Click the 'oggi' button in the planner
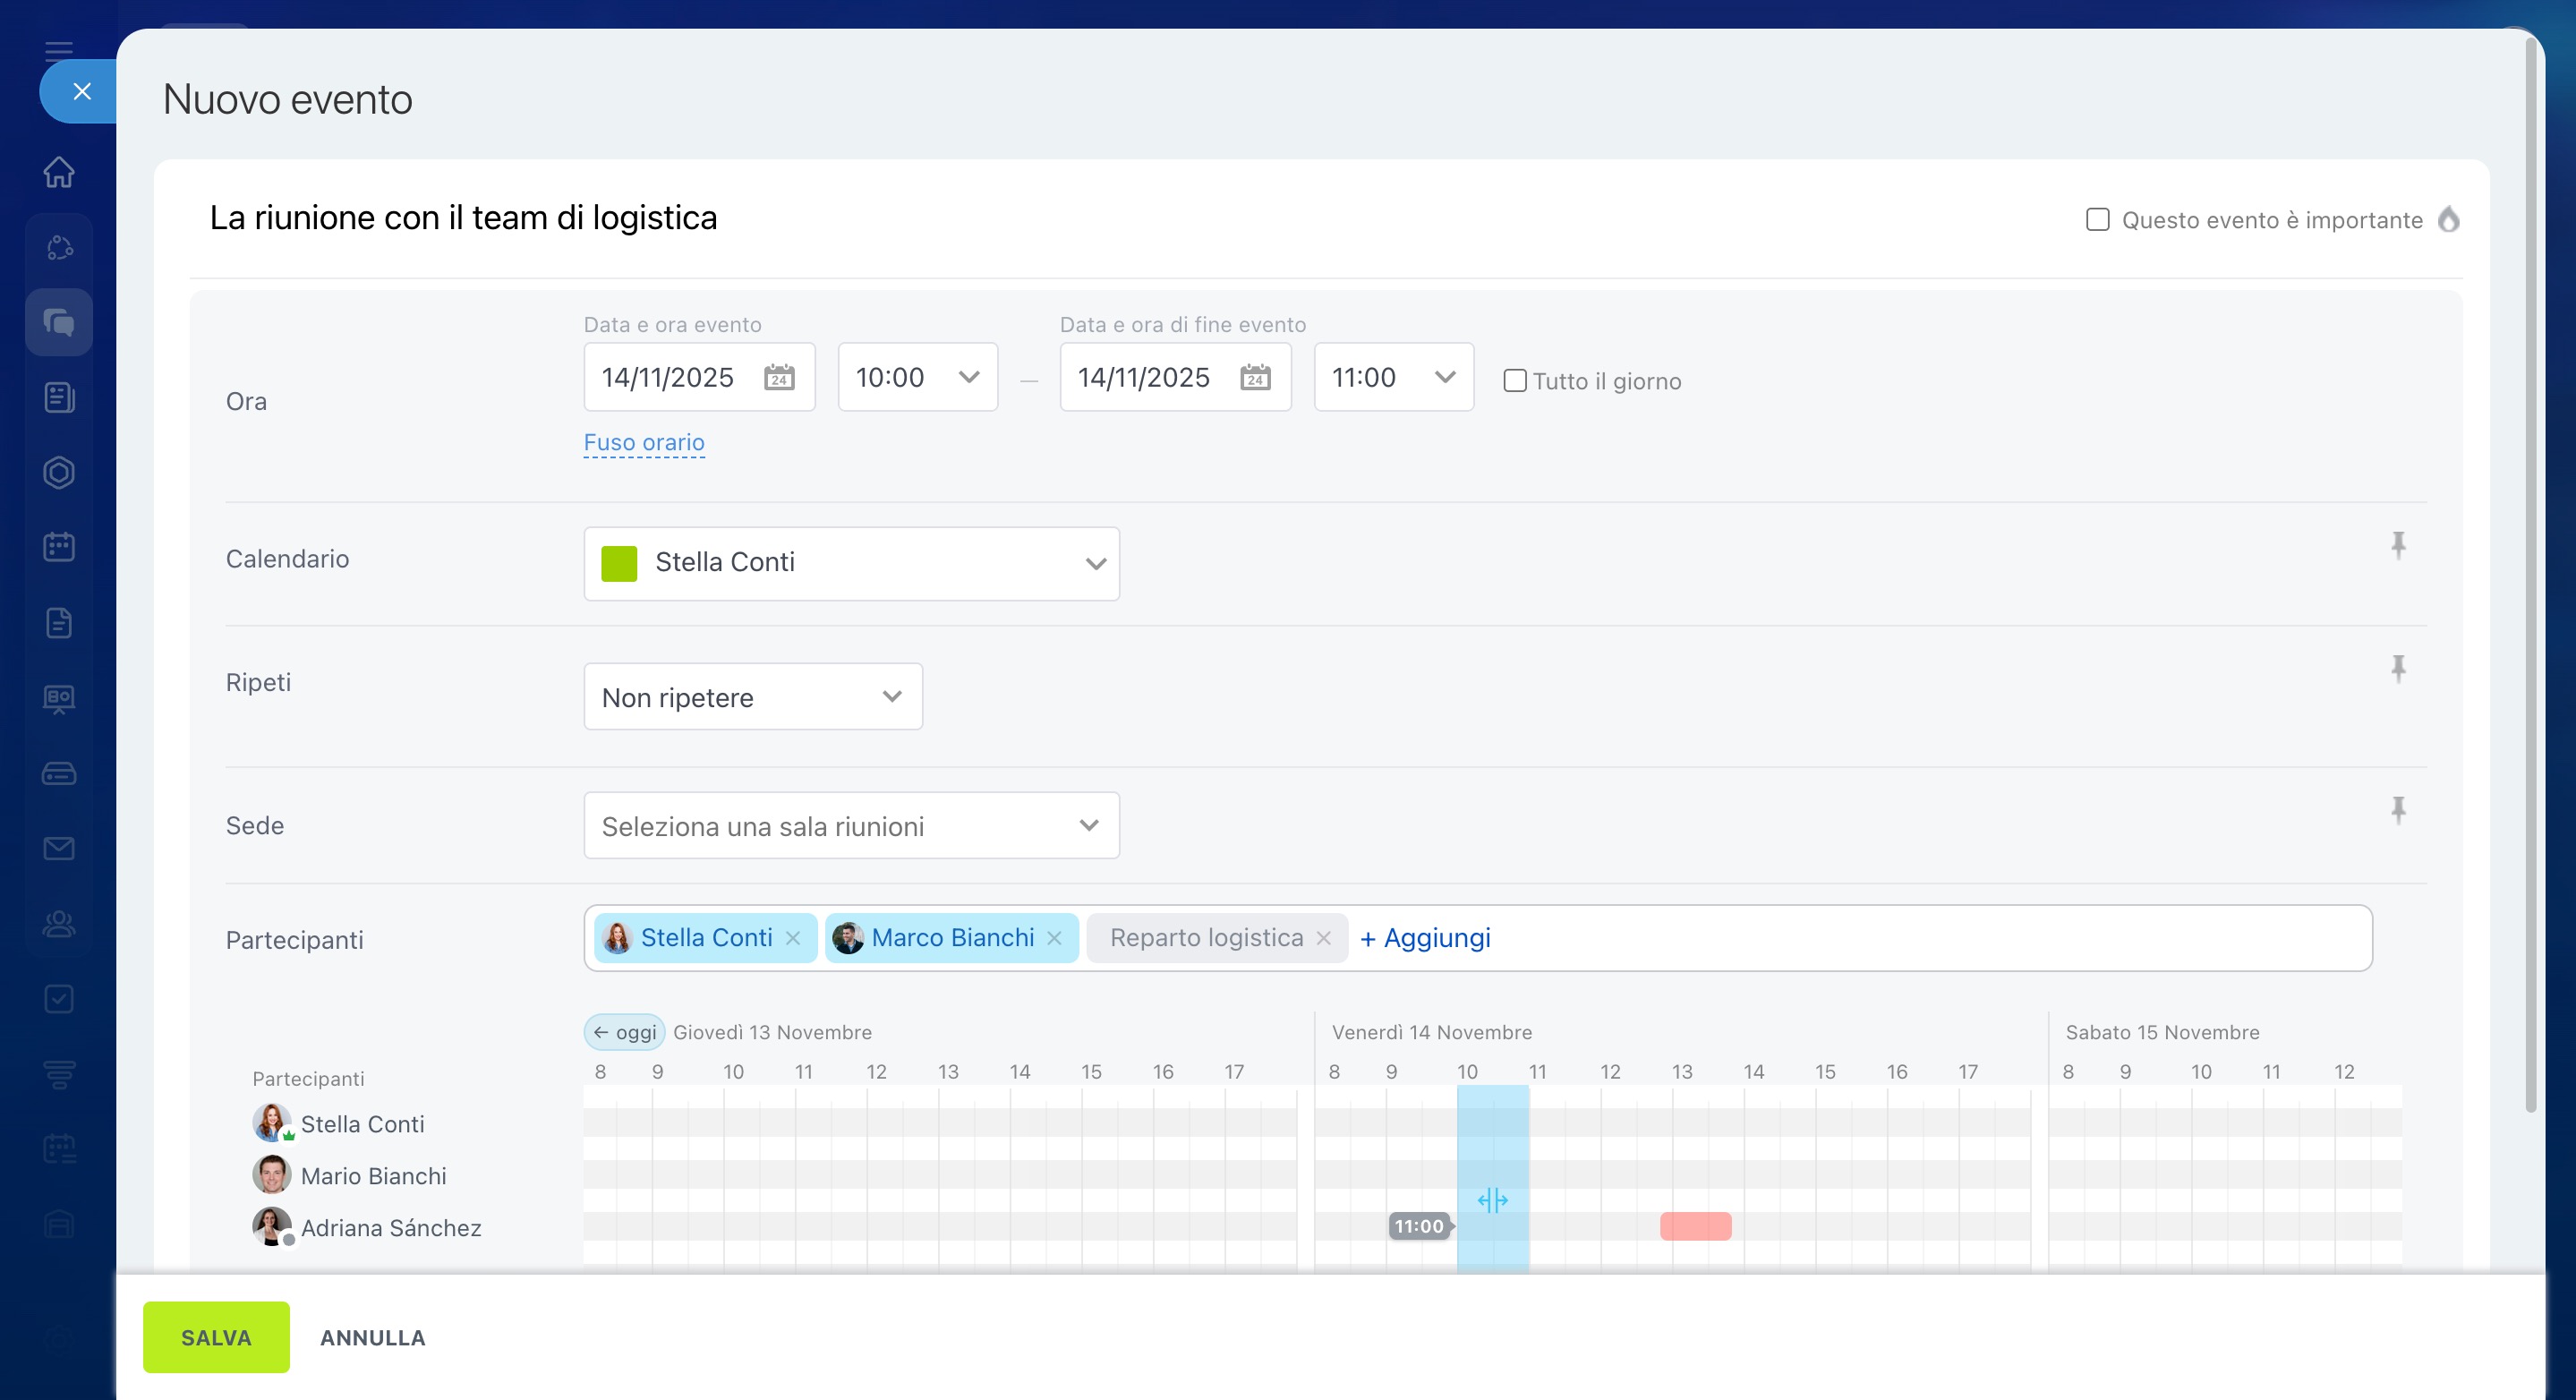The height and width of the screenshot is (1400, 2576). pyautogui.click(x=625, y=1032)
